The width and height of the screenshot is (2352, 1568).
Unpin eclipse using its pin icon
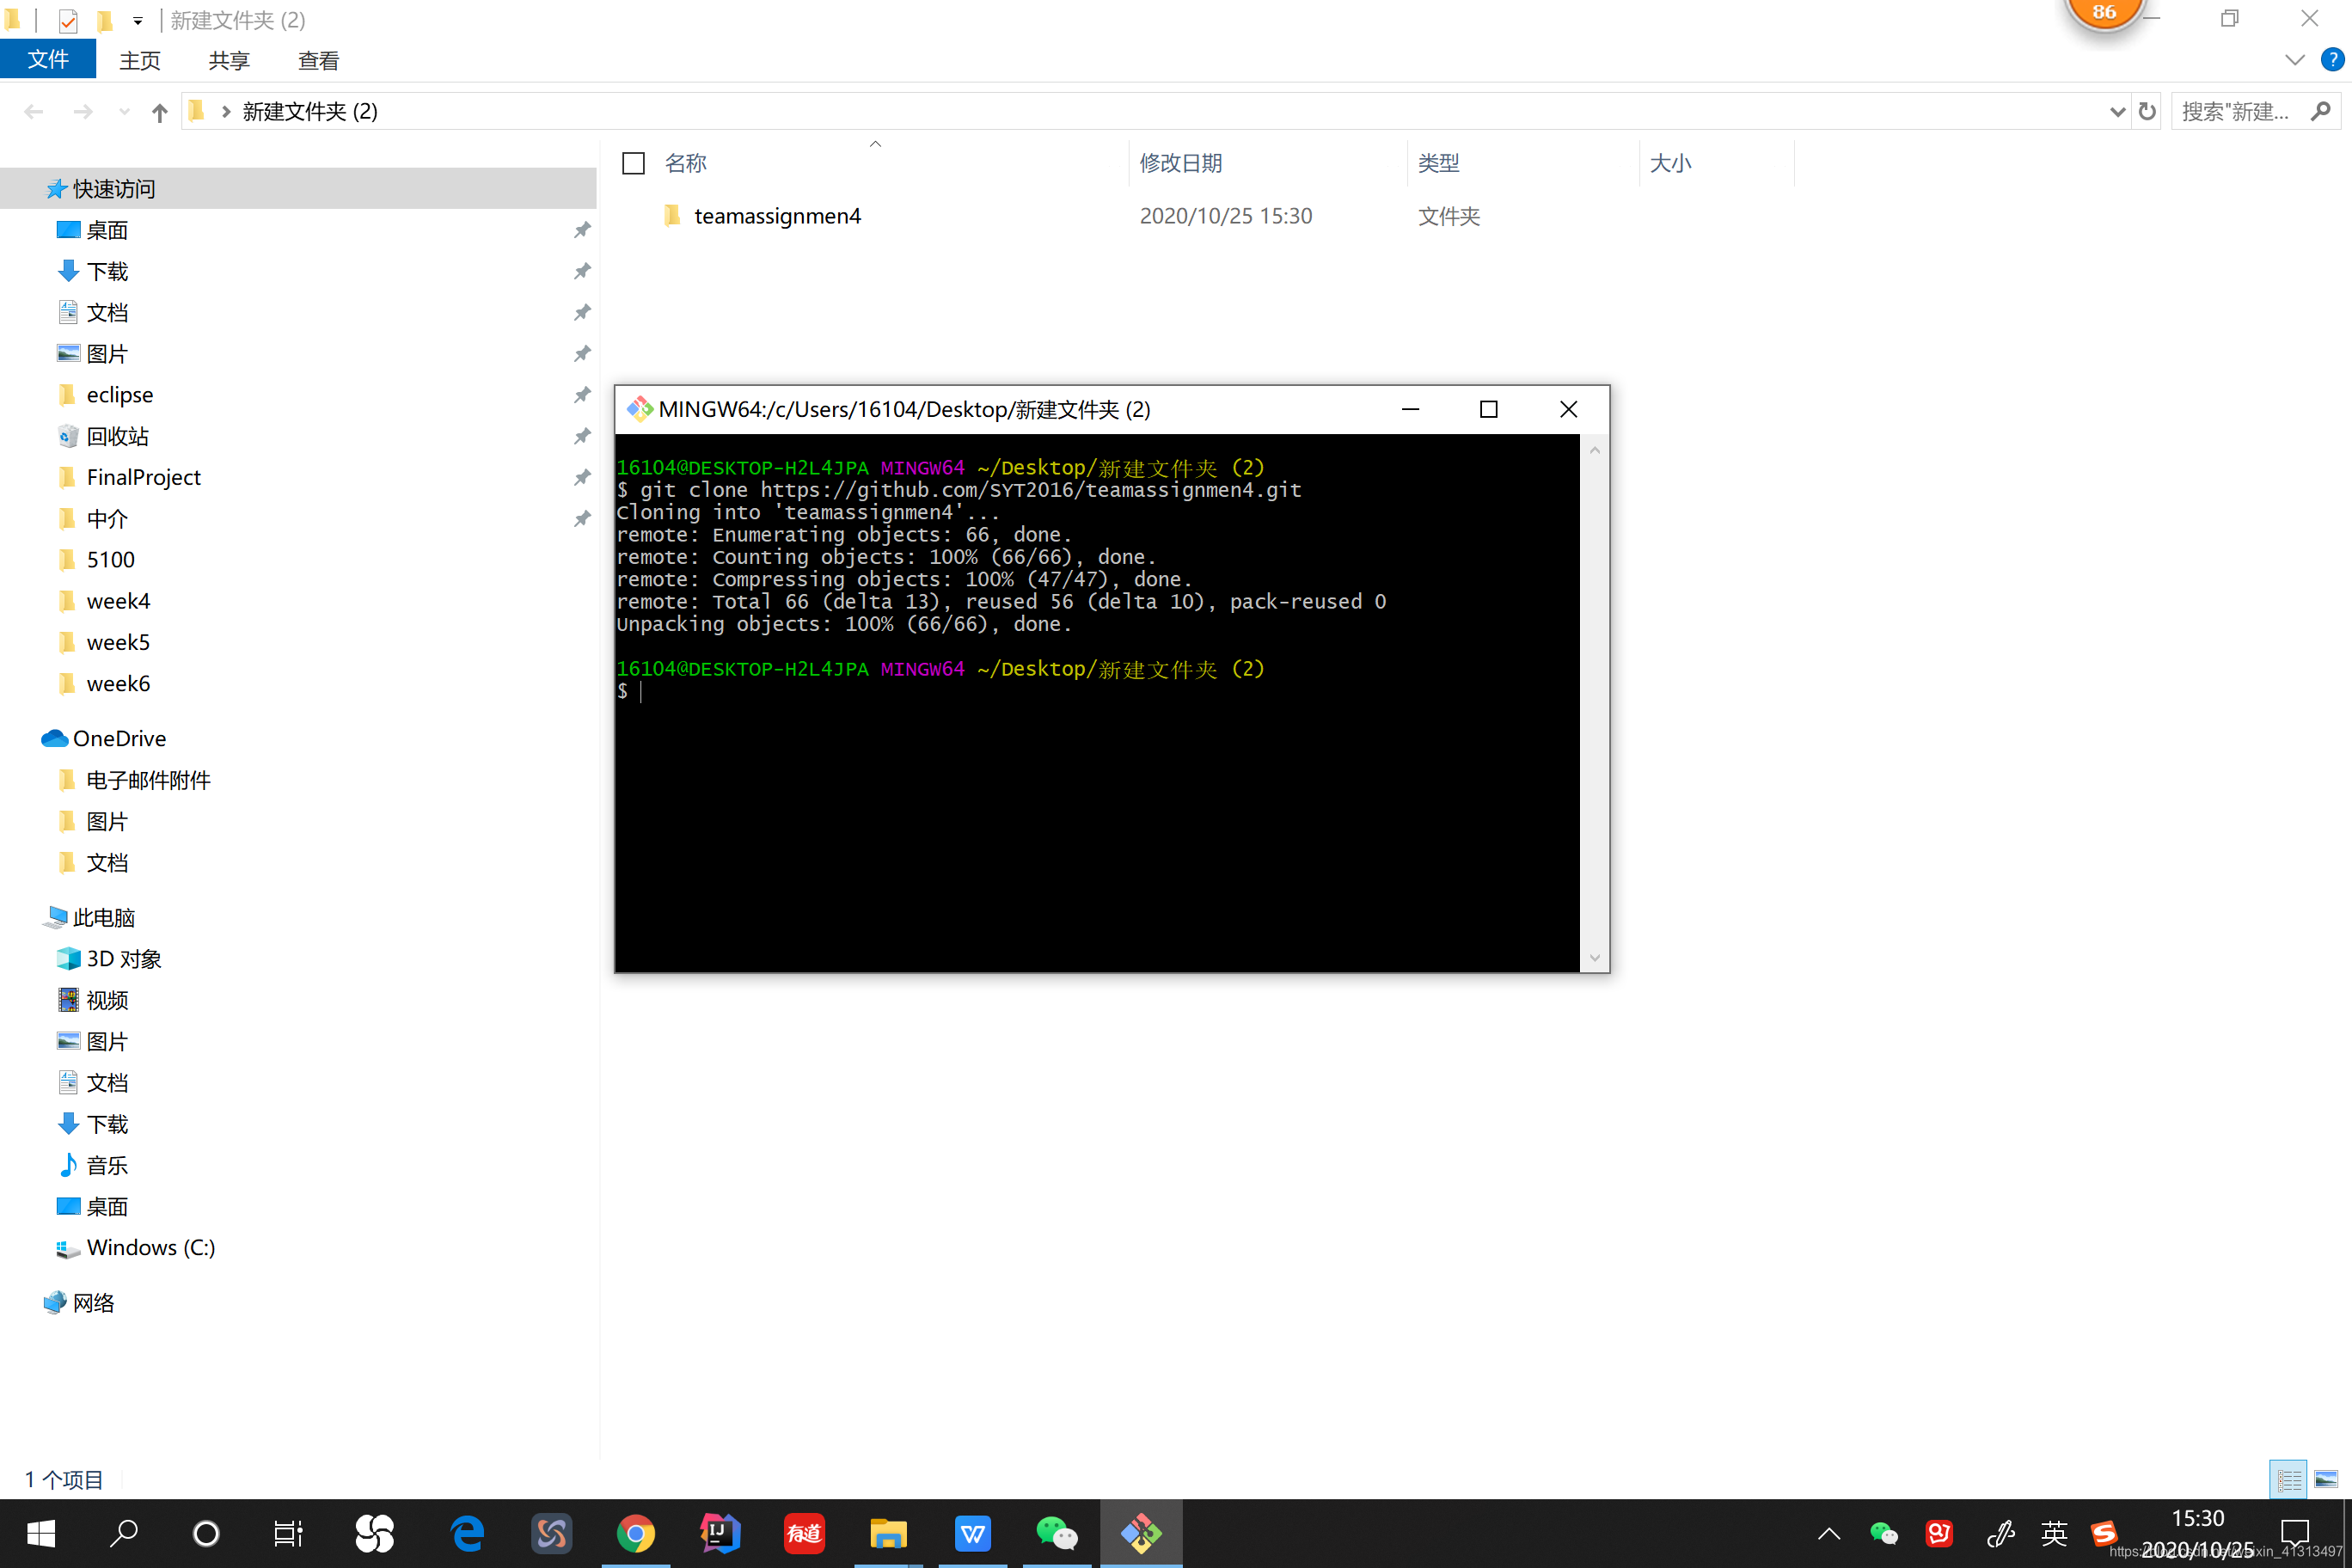581,395
